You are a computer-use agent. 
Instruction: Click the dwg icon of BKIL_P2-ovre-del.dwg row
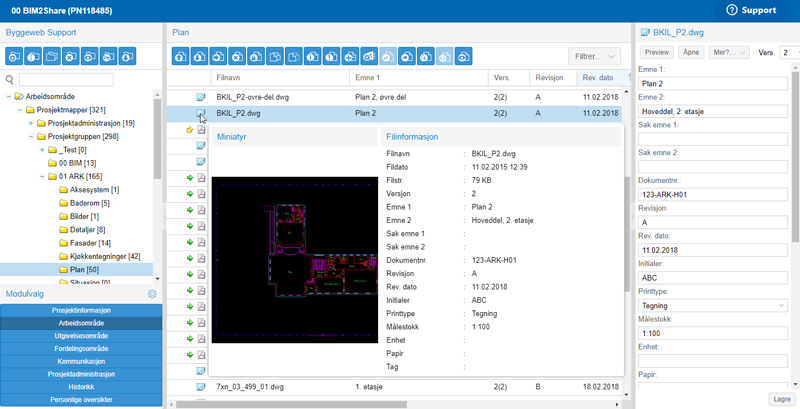[201, 97]
